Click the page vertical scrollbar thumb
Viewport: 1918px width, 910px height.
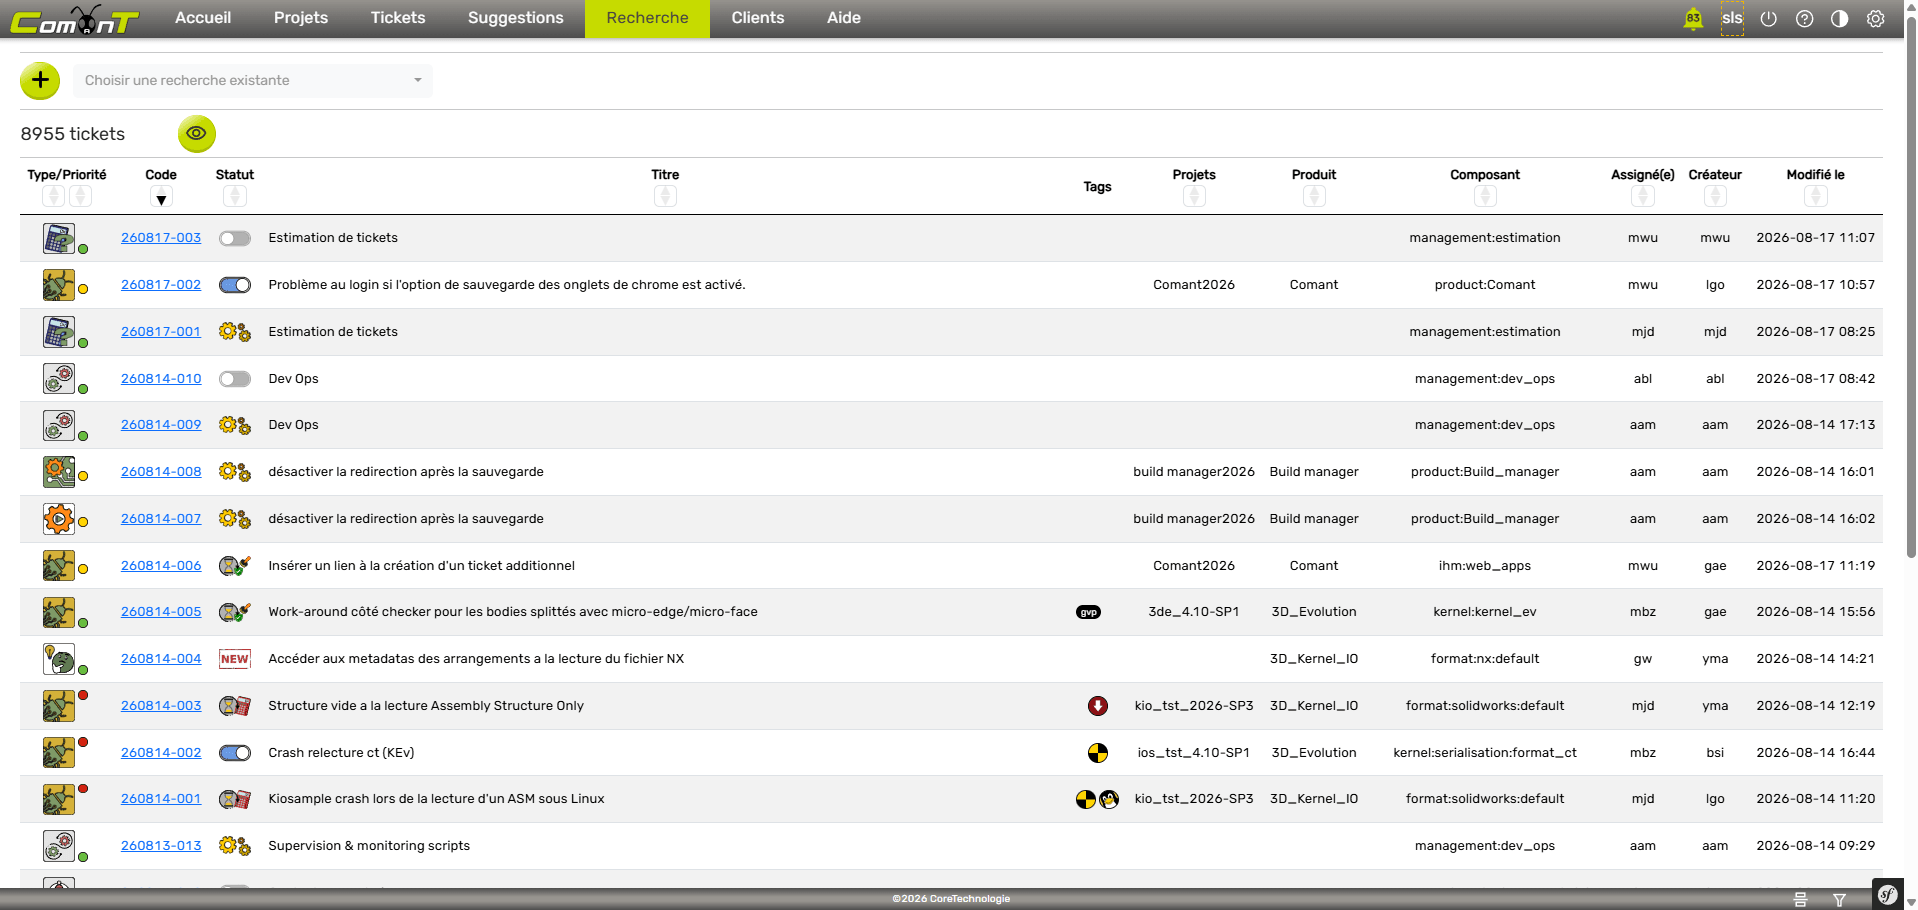pos(1911,285)
